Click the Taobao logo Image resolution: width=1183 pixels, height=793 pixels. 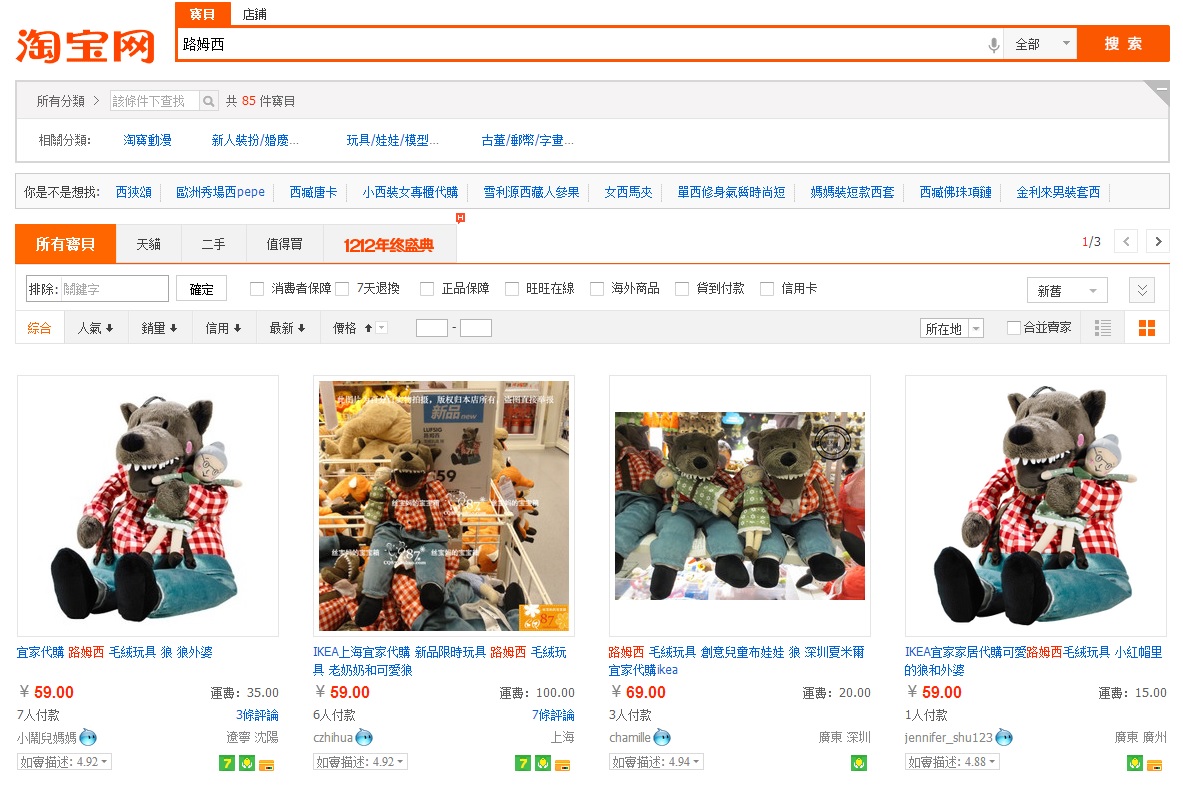point(86,44)
